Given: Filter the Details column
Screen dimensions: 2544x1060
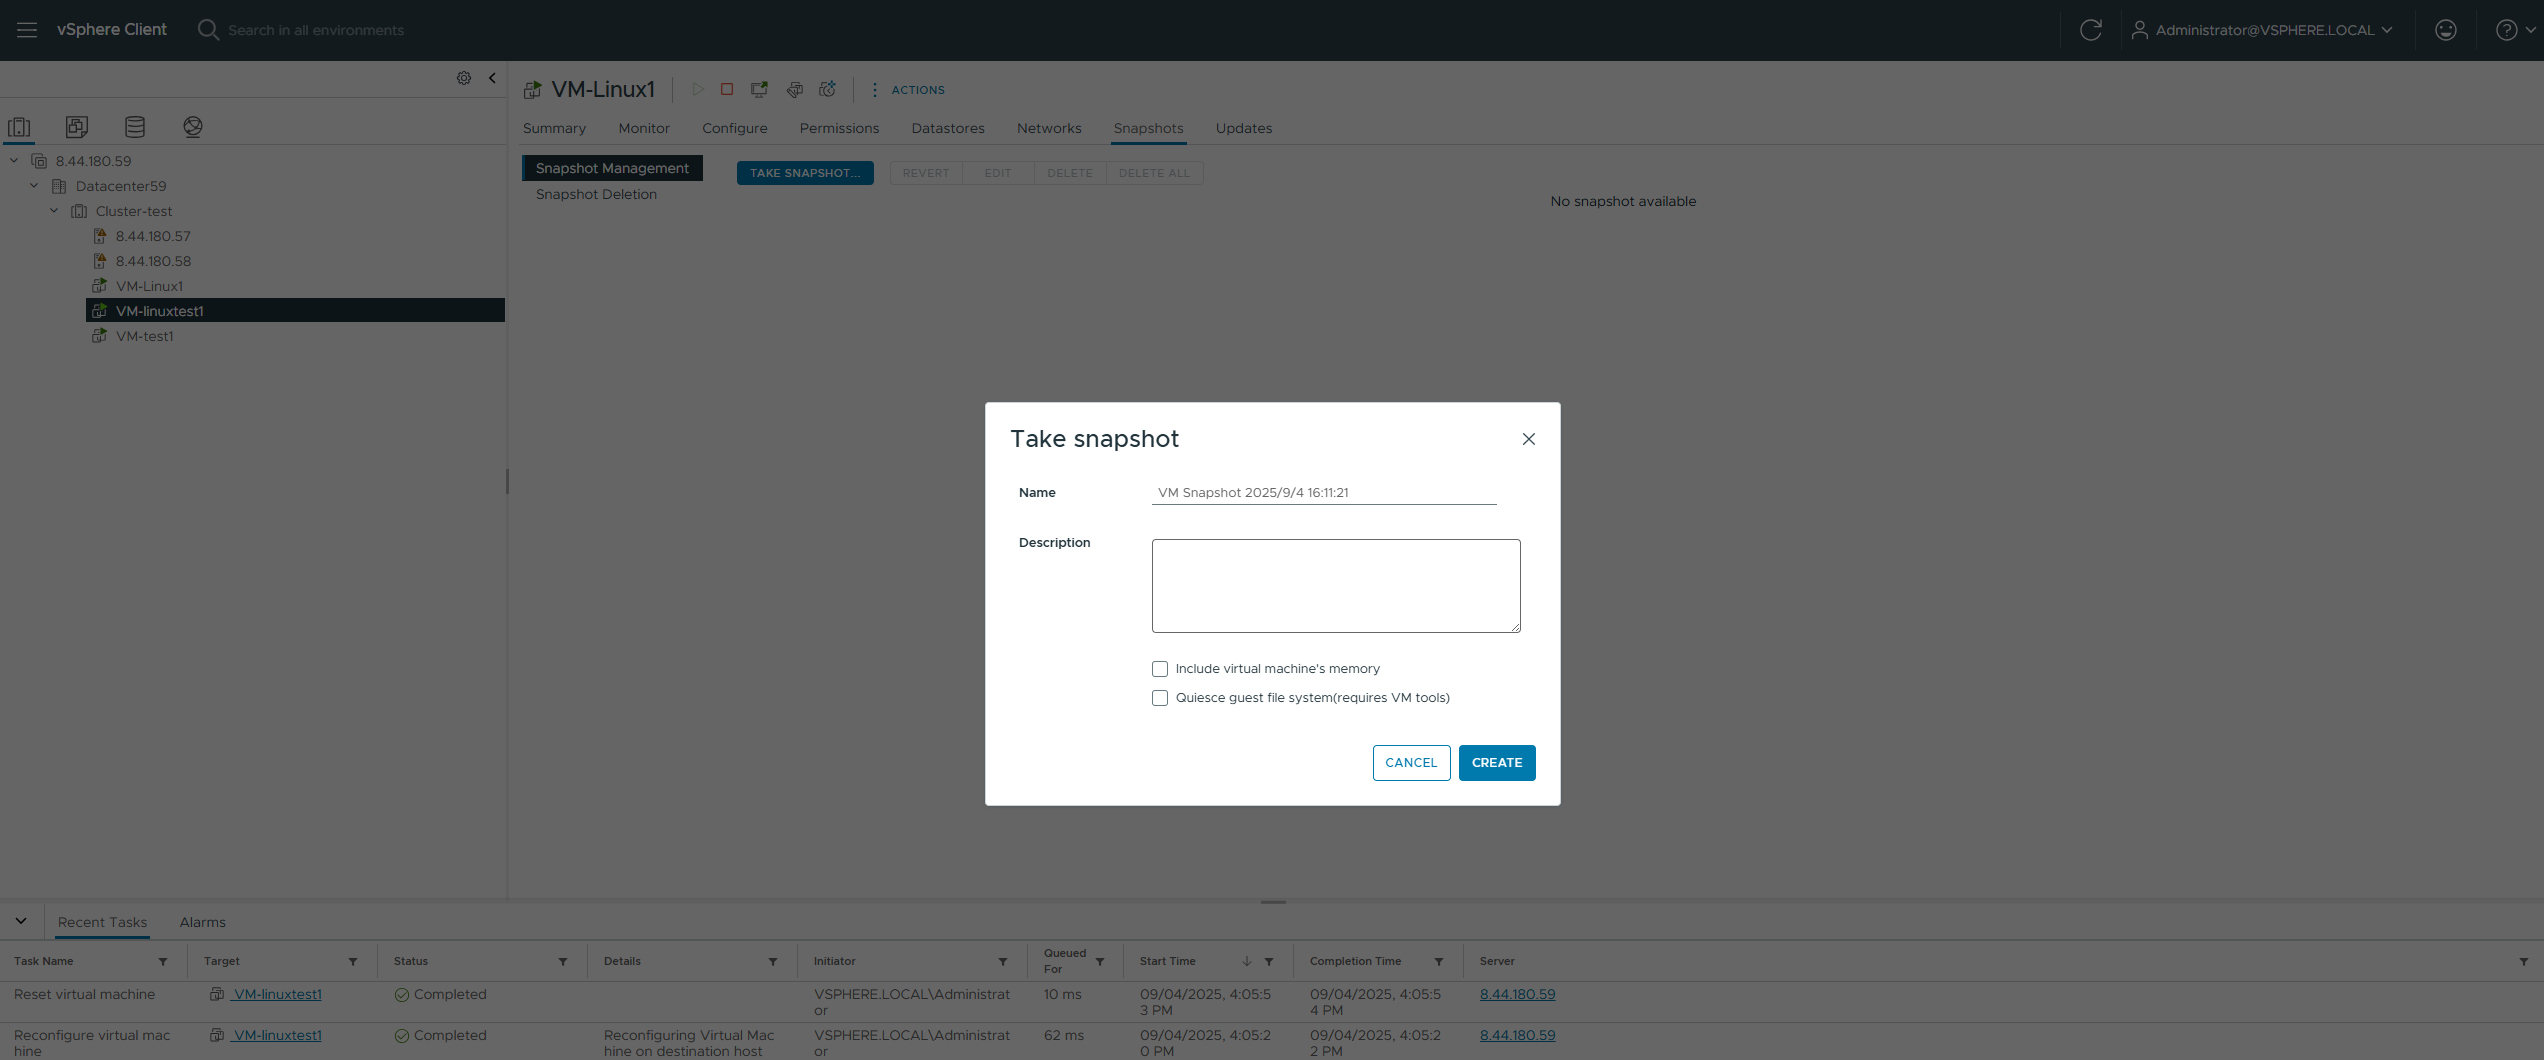Looking at the screenshot, I should [773, 962].
